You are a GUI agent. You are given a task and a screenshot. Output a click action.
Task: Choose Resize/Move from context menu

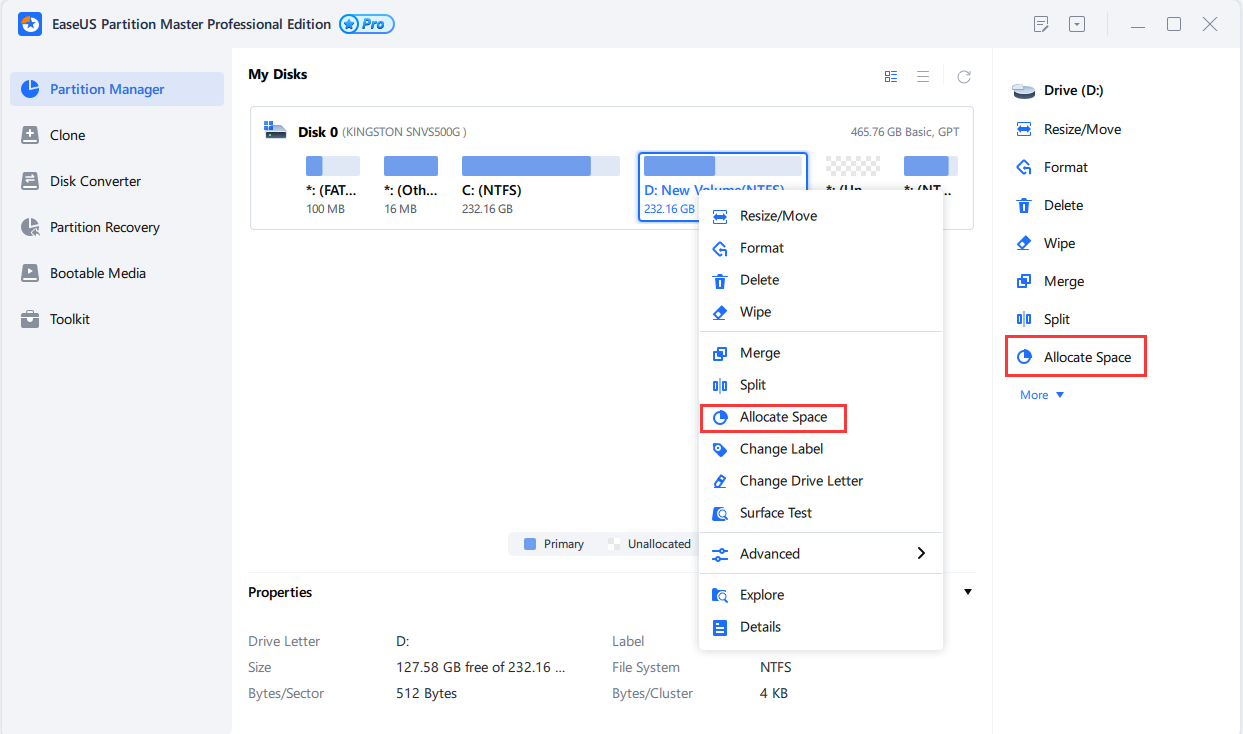click(x=821, y=216)
